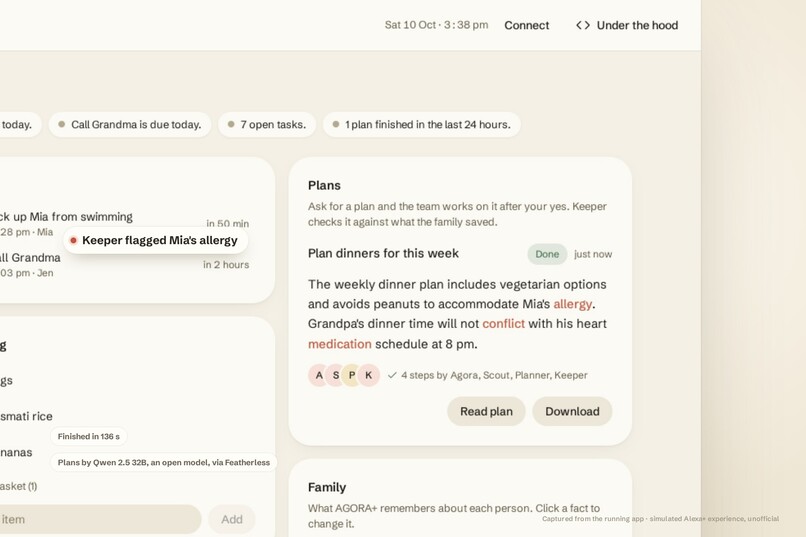The height and width of the screenshot is (537, 806).
Task: Open Under the hood panel
Action: point(627,25)
